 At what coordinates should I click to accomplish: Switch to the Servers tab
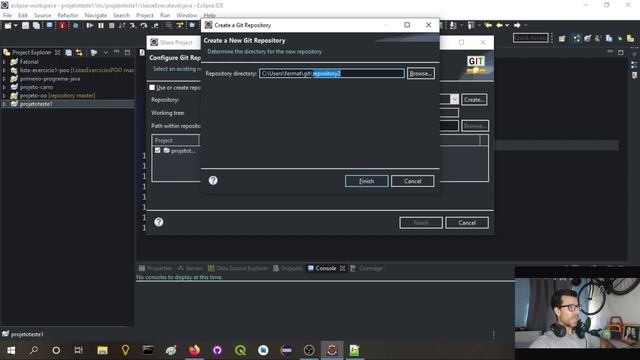click(190, 268)
